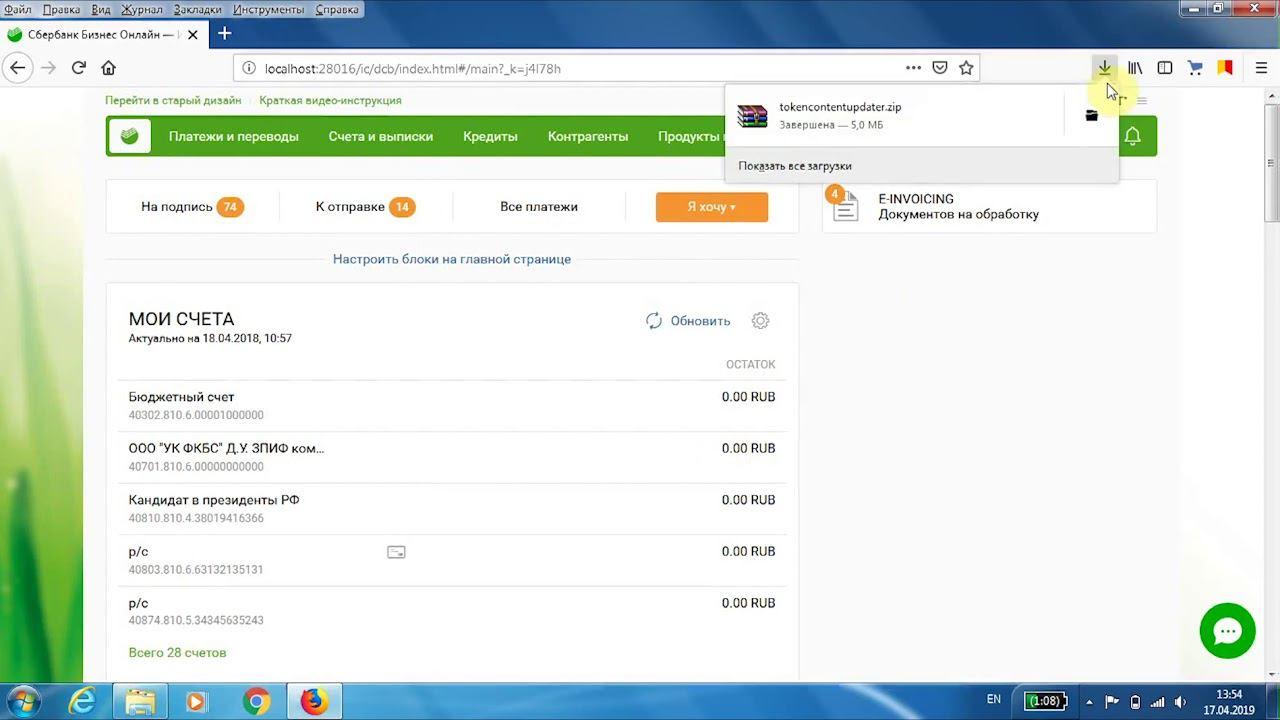The height and width of the screenshot is (720, 1280).
Task: Save page to Pocket icon
Action: pyautogui.click(x=940, y=68)
